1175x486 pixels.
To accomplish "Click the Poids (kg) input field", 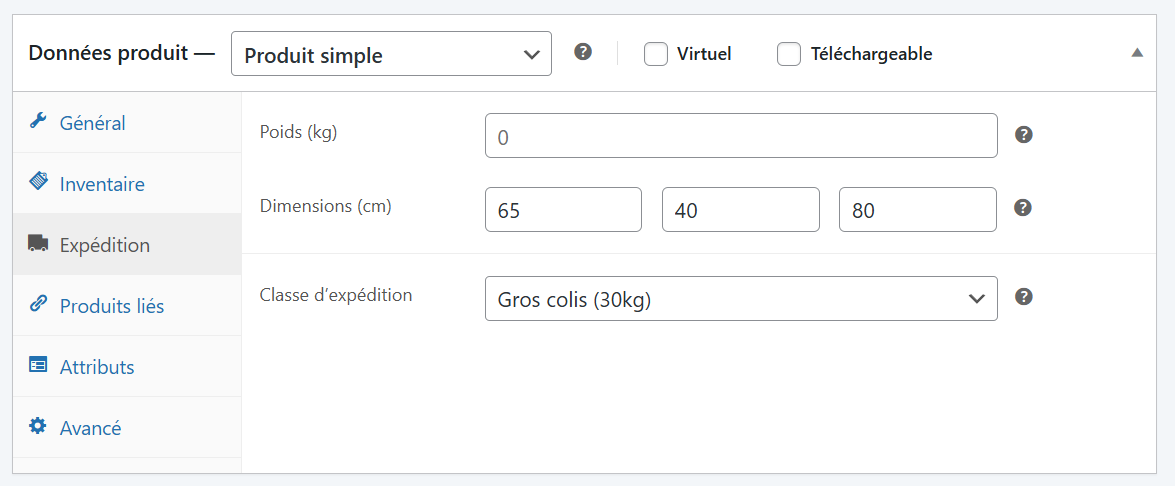I will pos(741,136).
